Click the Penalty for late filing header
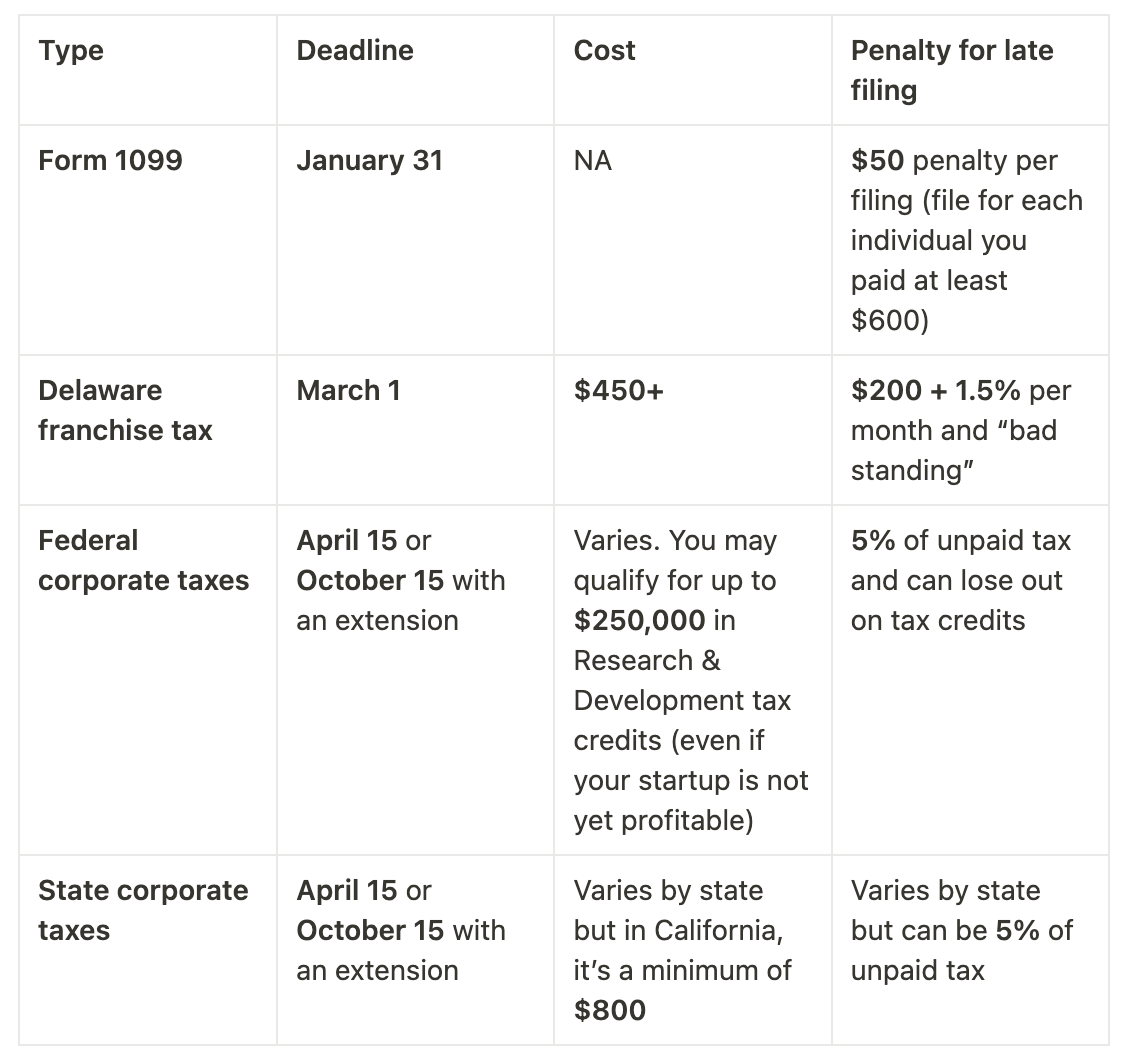1134x1064 pixels. [951, 70]
